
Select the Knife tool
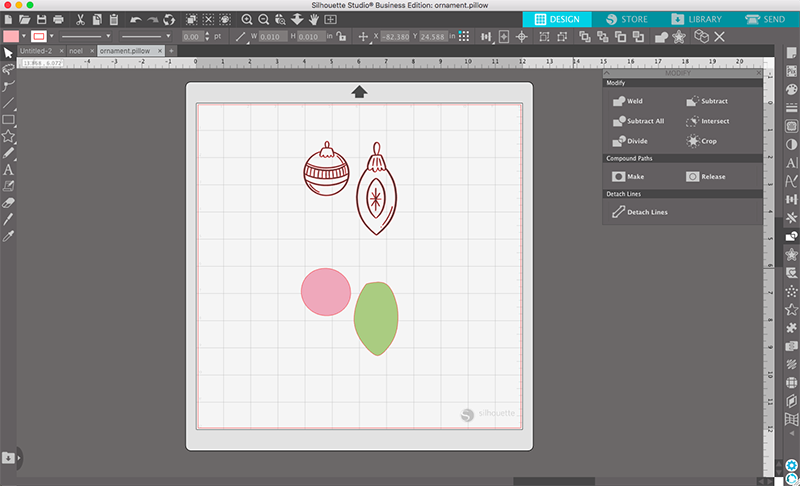click(x=8, y=220)
